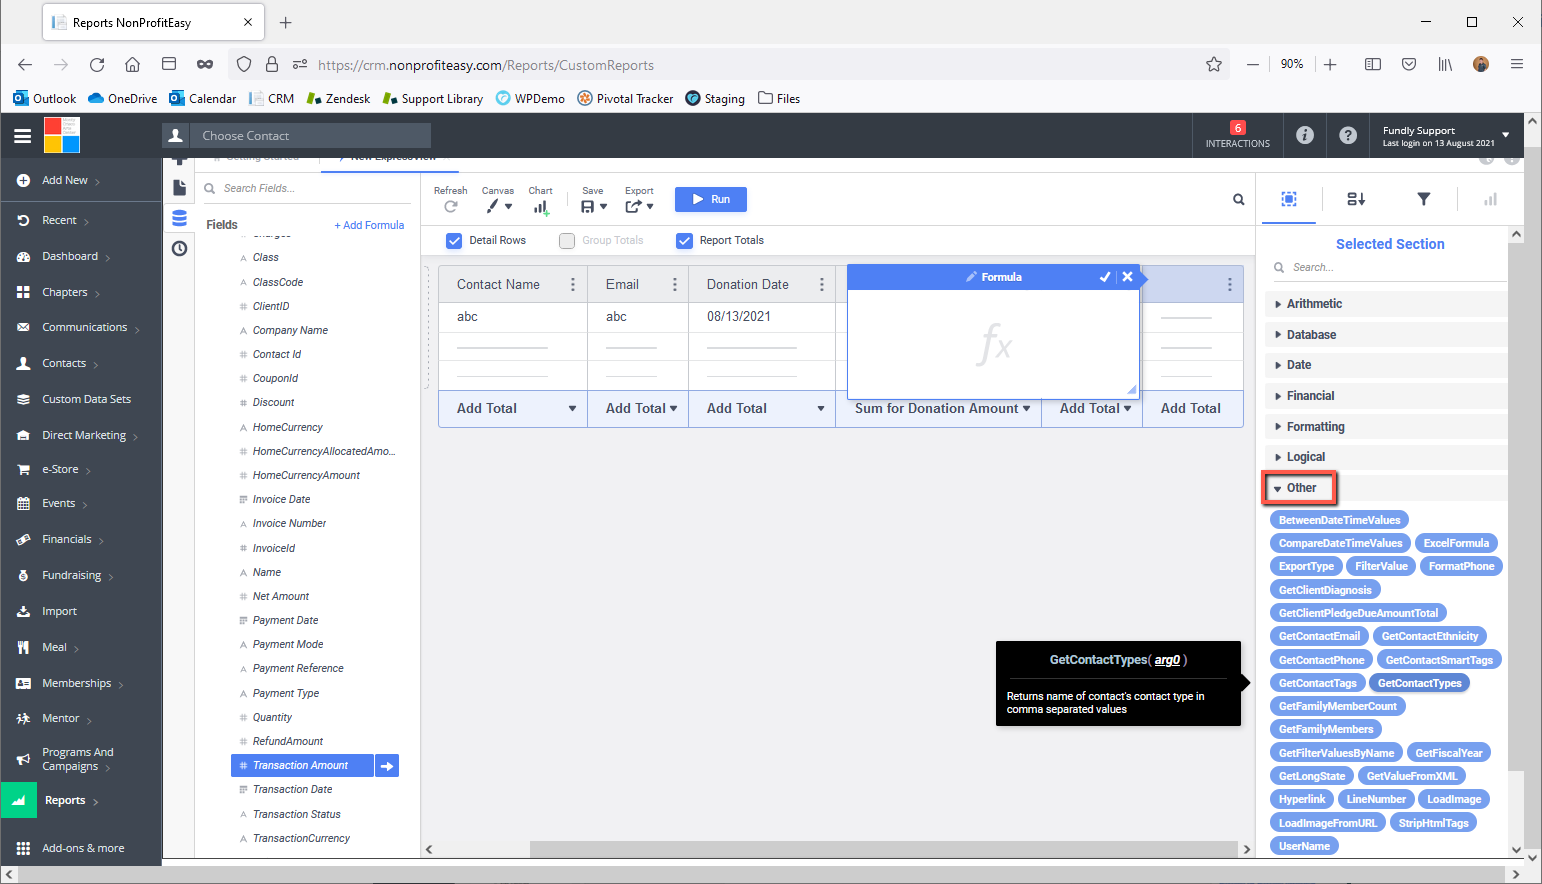Insert the UserName function
This screenshot has height=884, width=1542.
click(1304, 847)
